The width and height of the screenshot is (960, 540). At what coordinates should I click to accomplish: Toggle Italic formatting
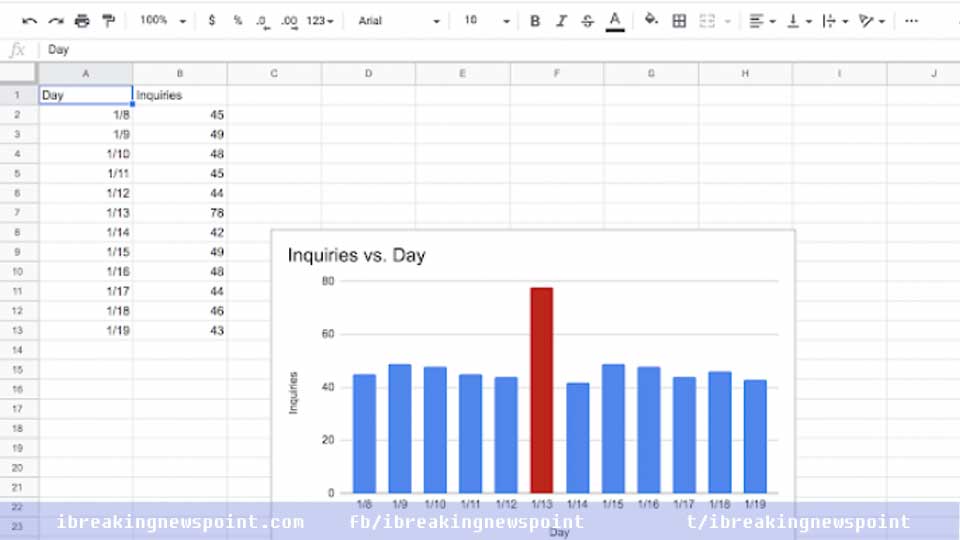[561, 20]
